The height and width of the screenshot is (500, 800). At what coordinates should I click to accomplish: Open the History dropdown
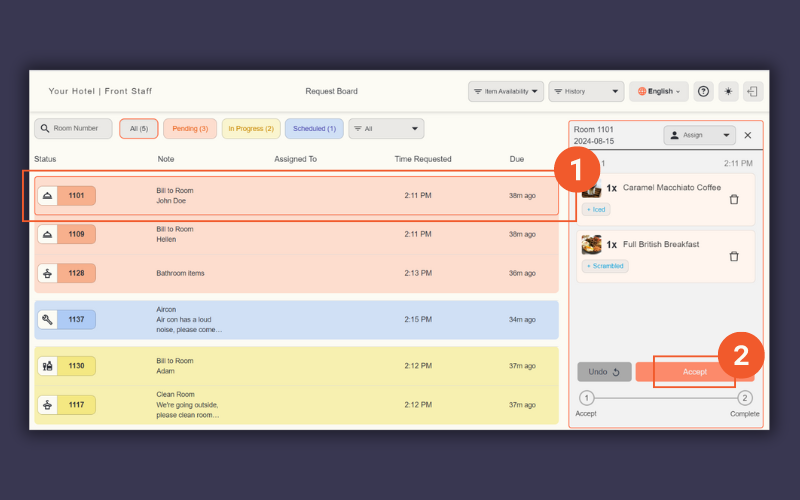point(585,91)
